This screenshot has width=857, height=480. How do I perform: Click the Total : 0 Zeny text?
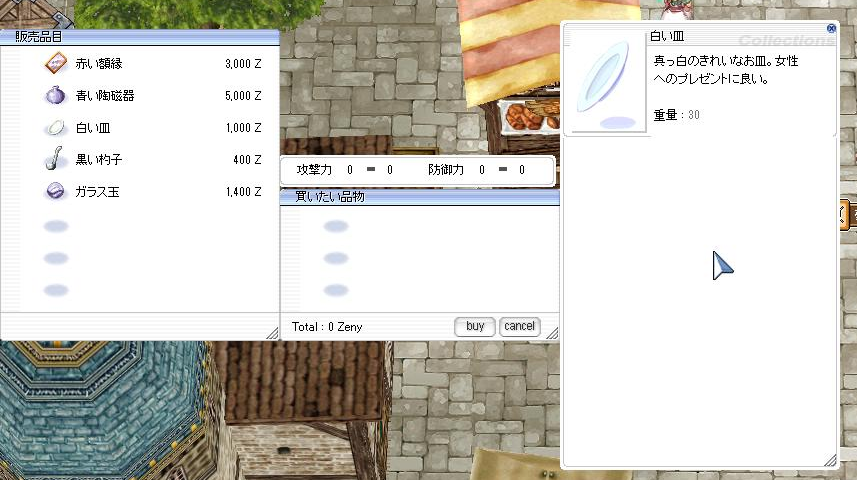pyautogui.click(x=327, y=327)
